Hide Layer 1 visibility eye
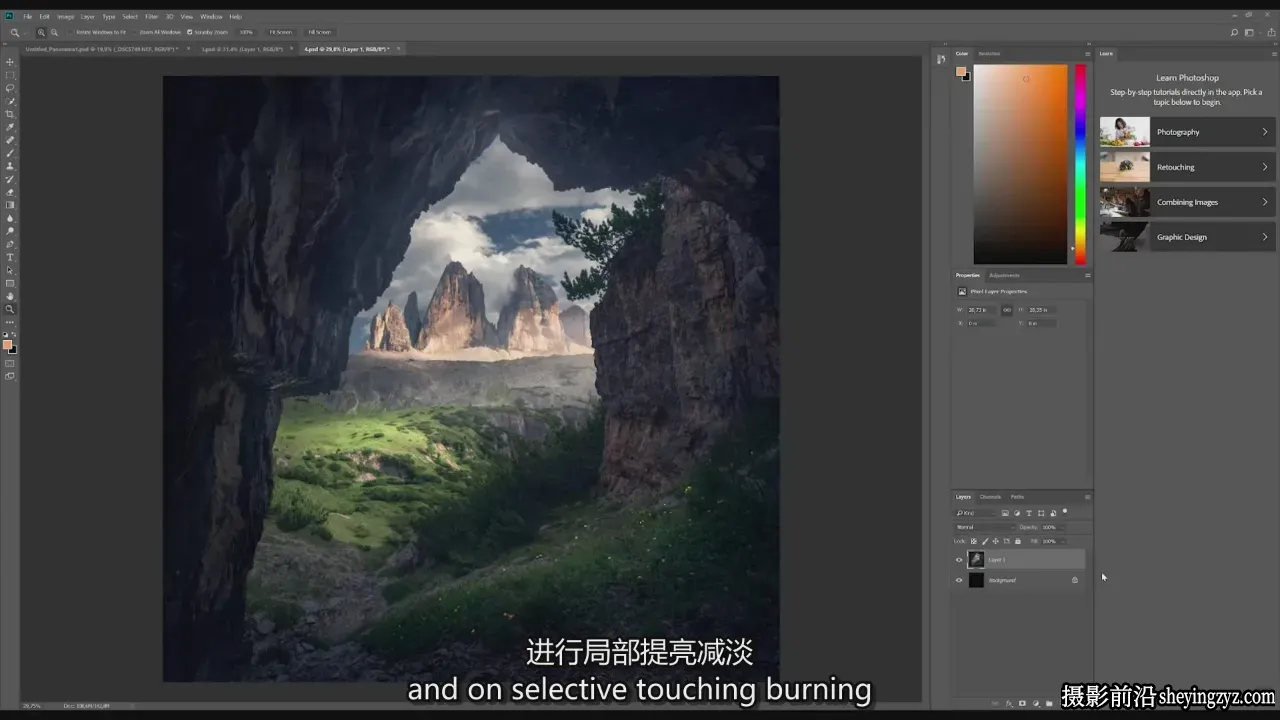Viewport: 1280px width, 720px height. (x=959, y=560)
